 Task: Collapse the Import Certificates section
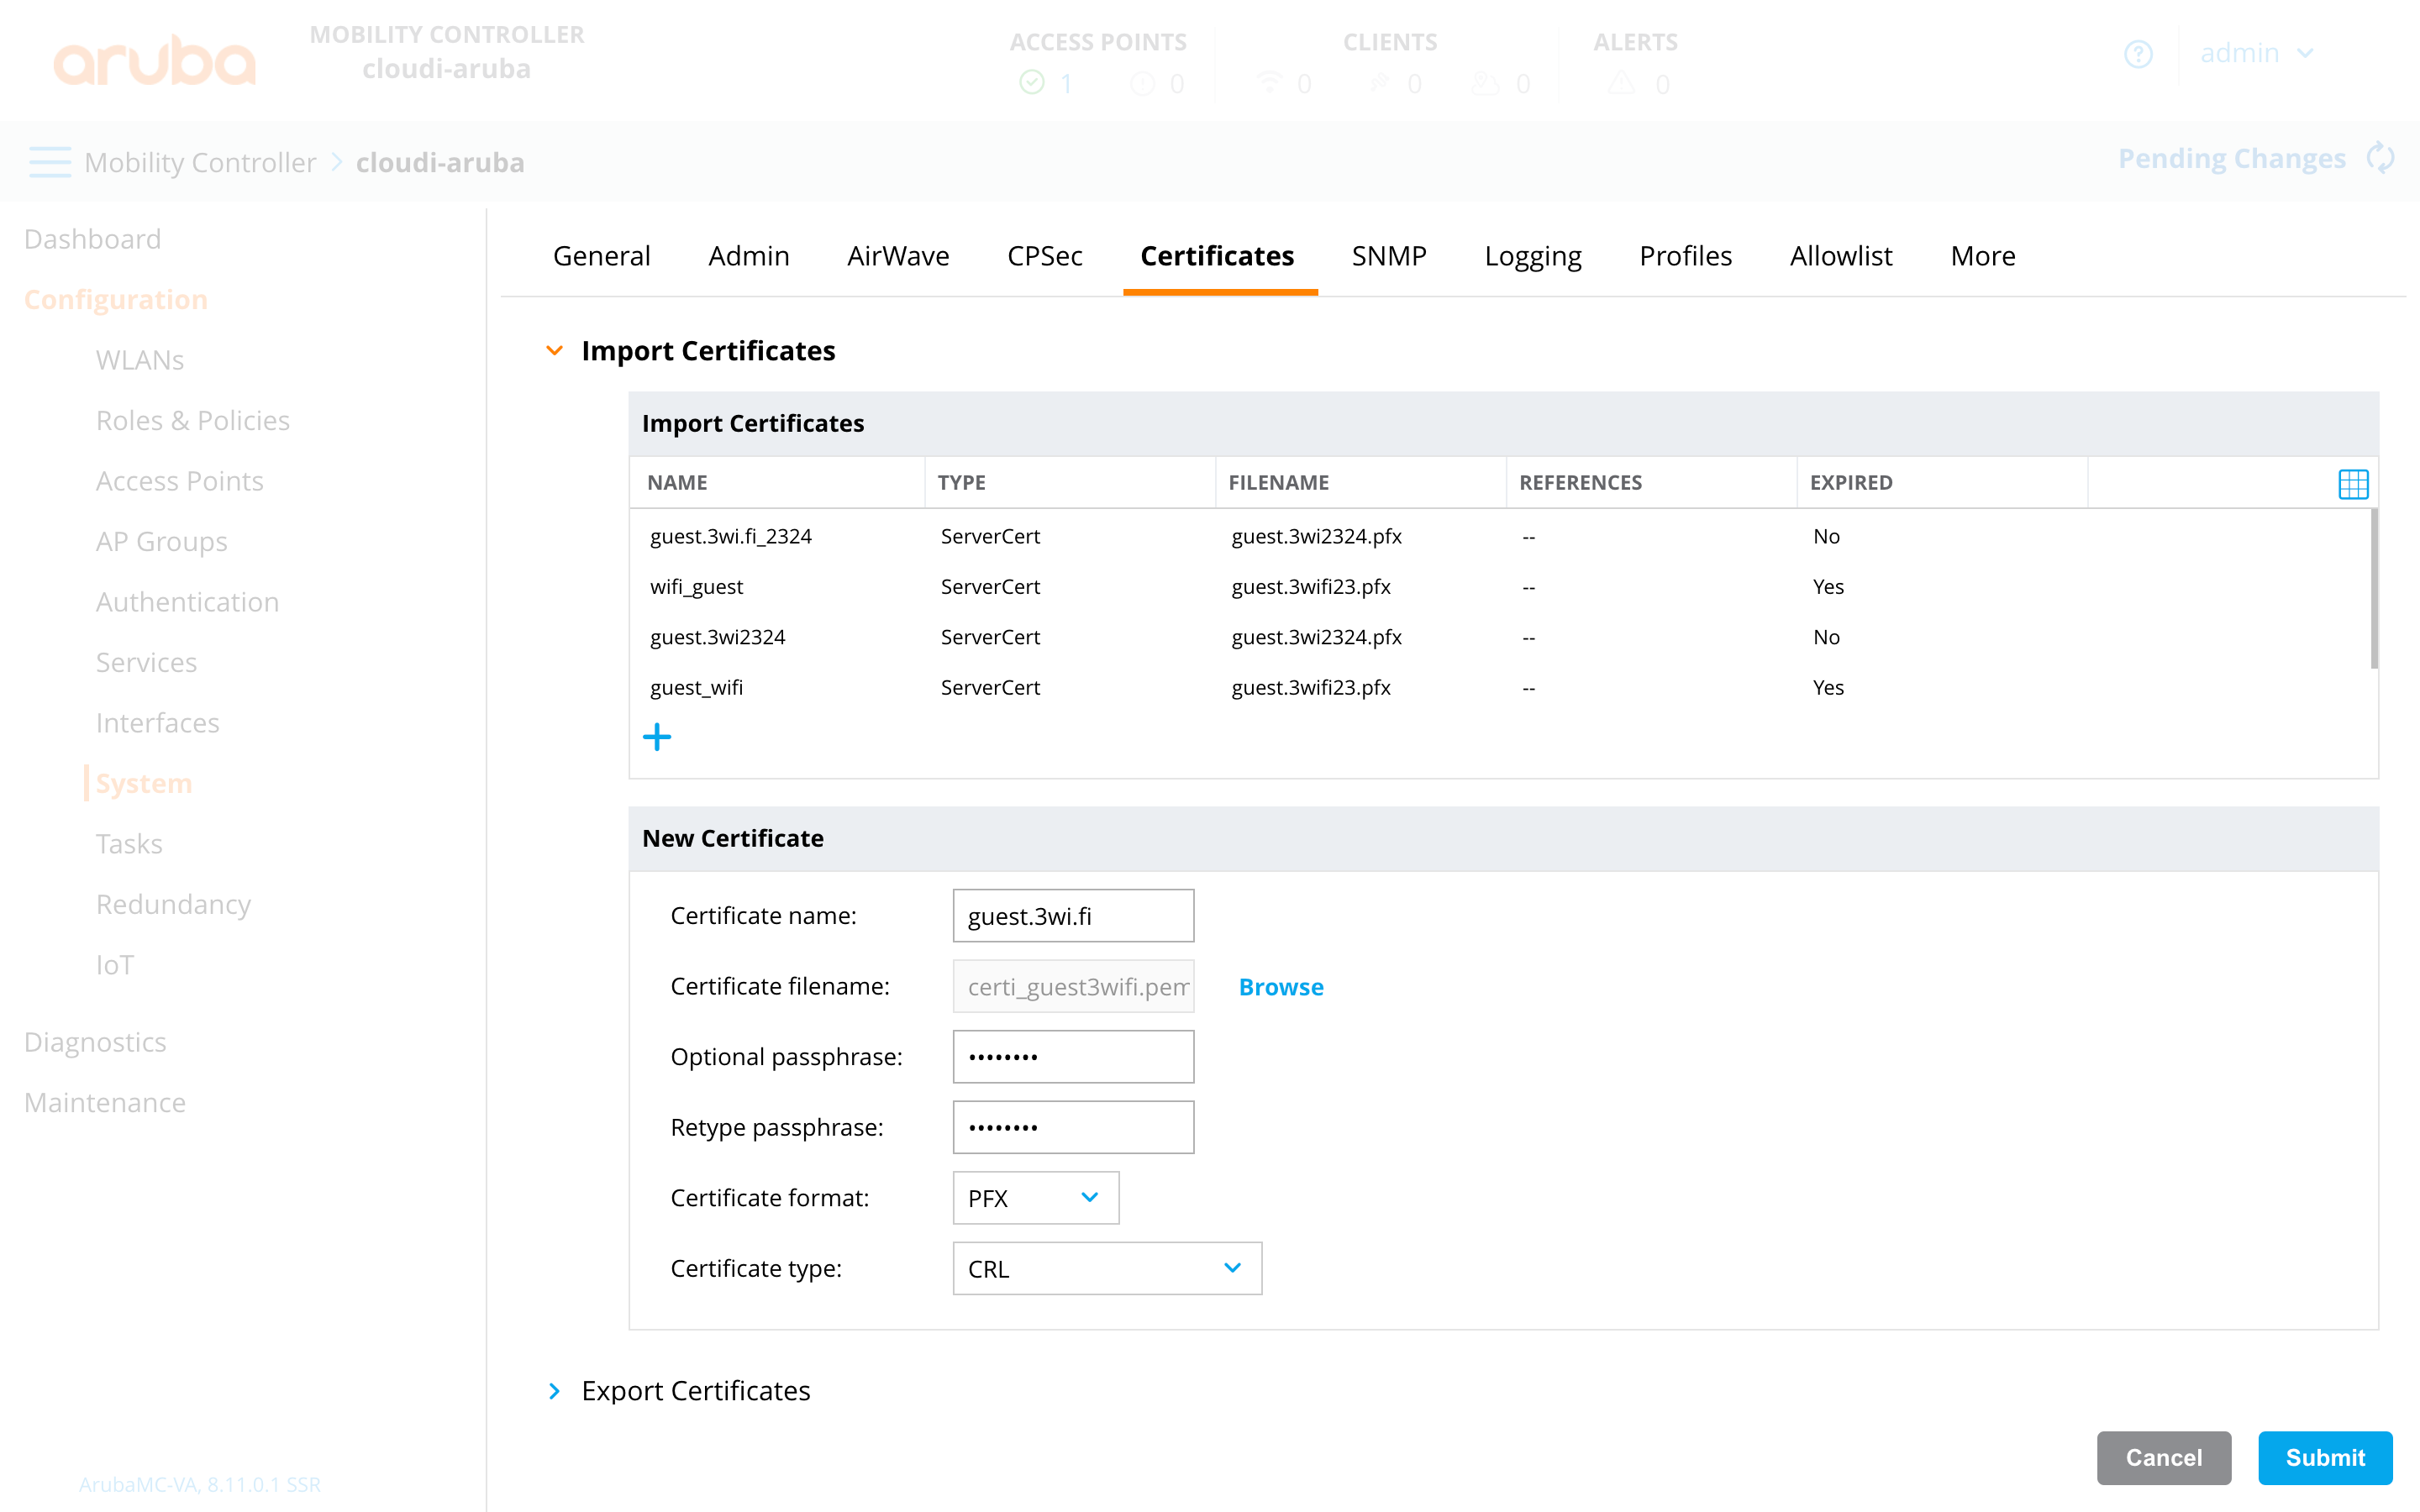[556, 350]
